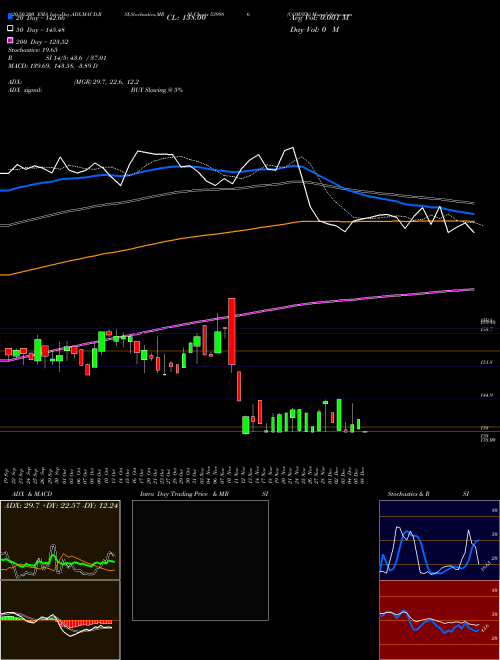
Task: Click the 144.9 price level label
Action: [x=487, y=396]
